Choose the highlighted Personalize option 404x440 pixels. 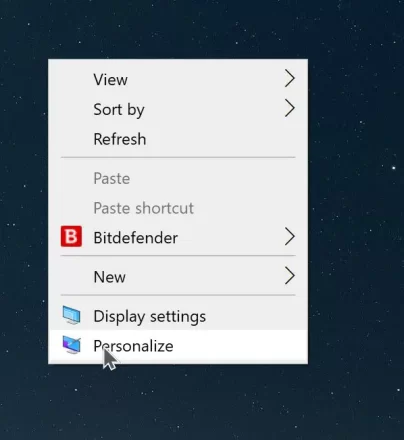click(x=178, y=345)
